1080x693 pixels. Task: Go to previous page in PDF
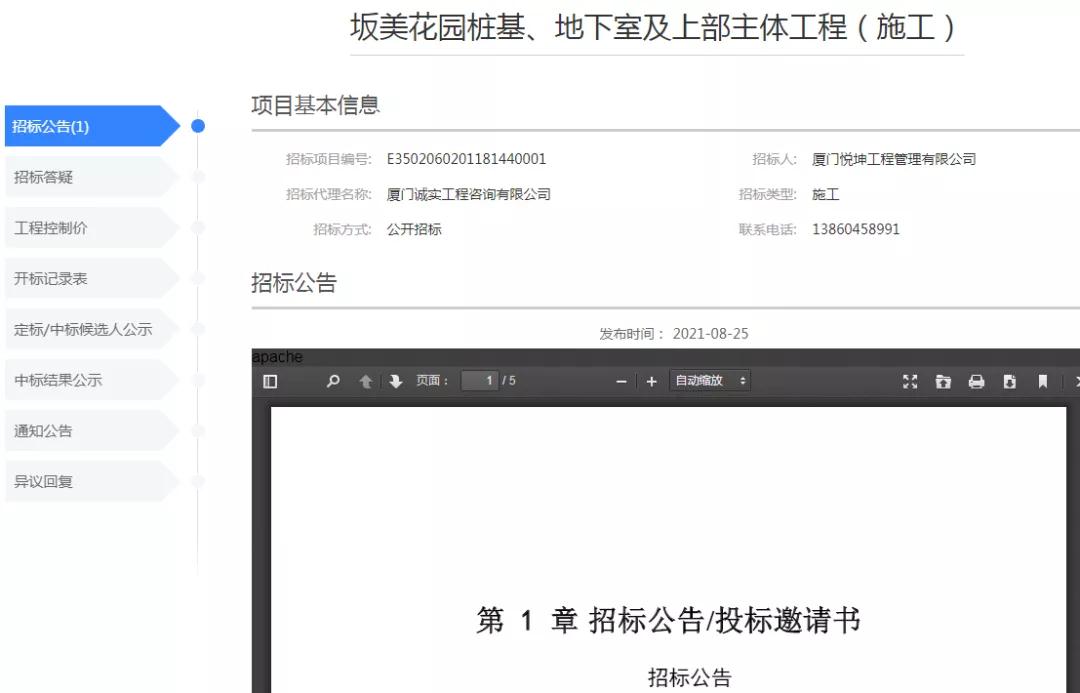pos(366,381)
